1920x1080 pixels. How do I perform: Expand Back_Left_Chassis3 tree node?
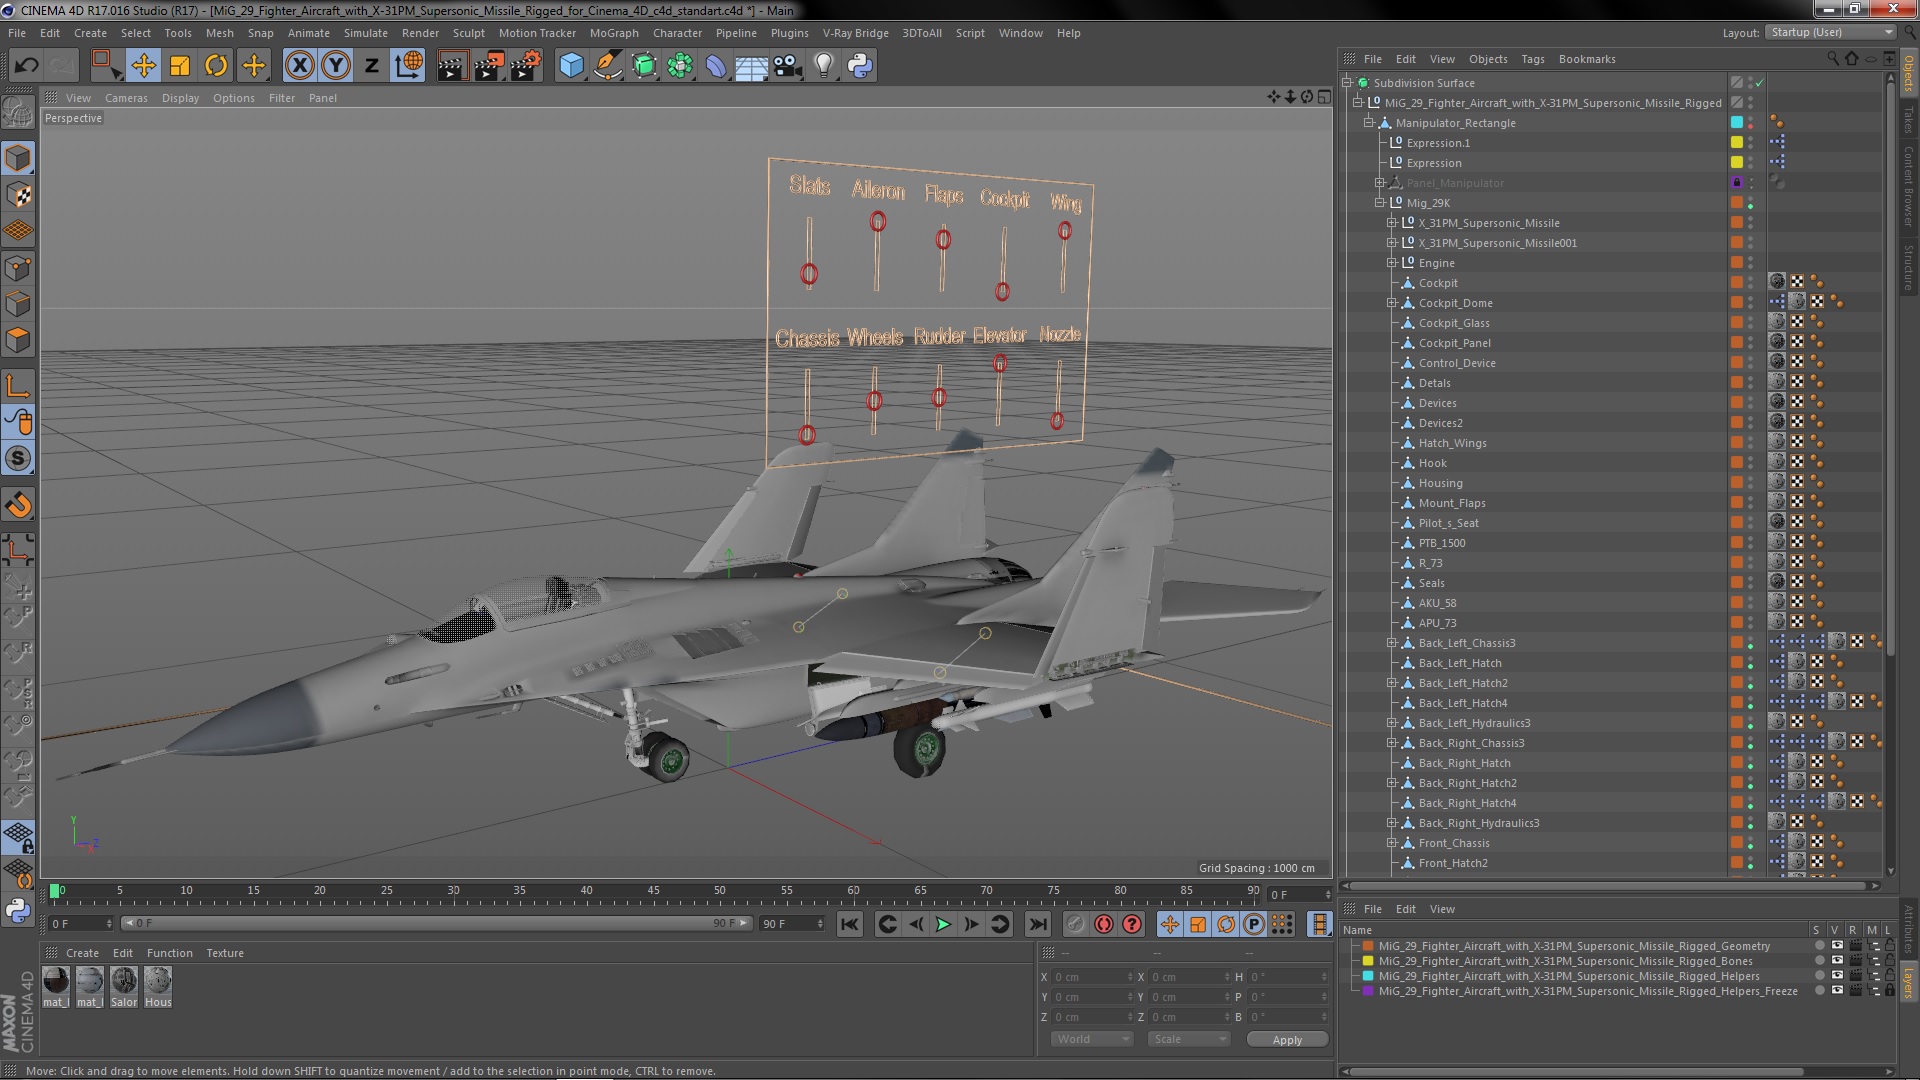coord(1391,643)
